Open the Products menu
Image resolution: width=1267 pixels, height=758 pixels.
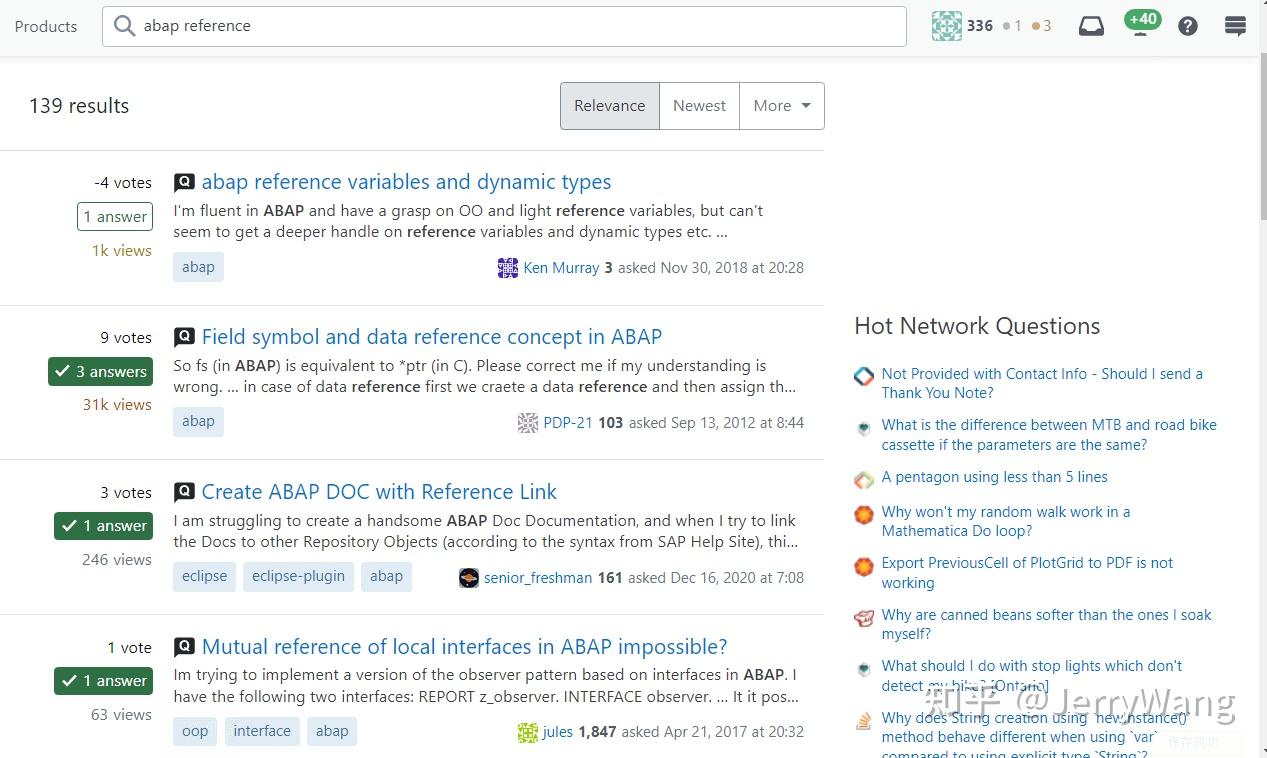pos(46,27)
